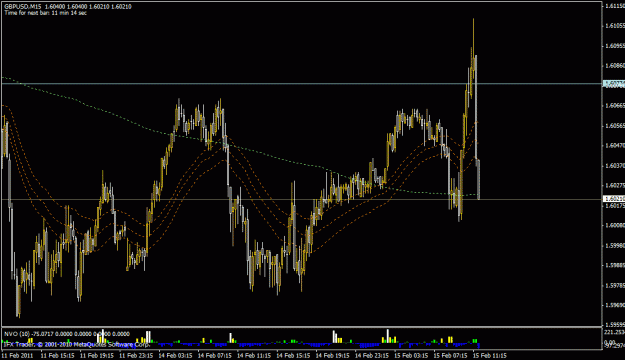Click the '15 Feb 03:15' time axis label
Image resolution: width=625 pixels, height=360 pixels.
coord(411,355)
